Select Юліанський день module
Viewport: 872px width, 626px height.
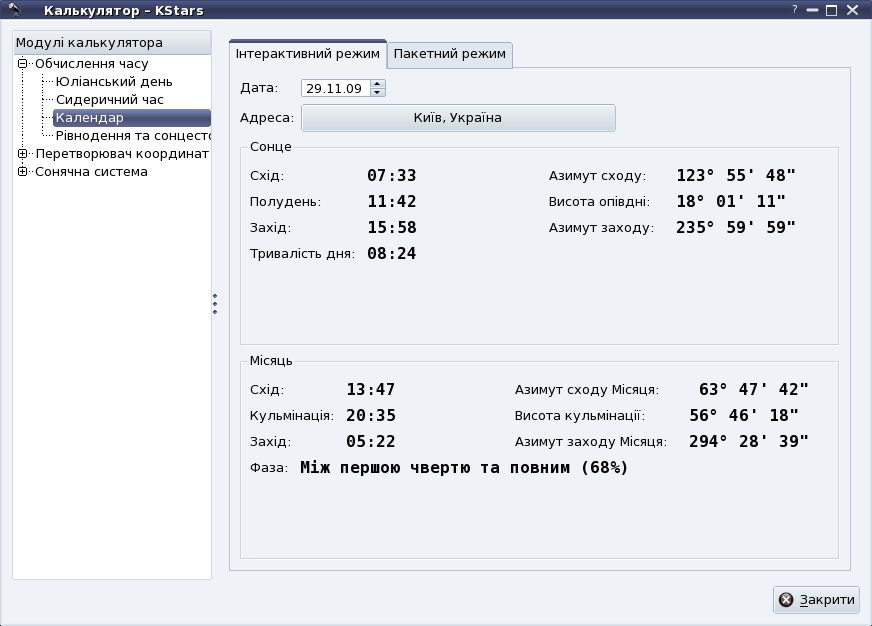[114, 82]
